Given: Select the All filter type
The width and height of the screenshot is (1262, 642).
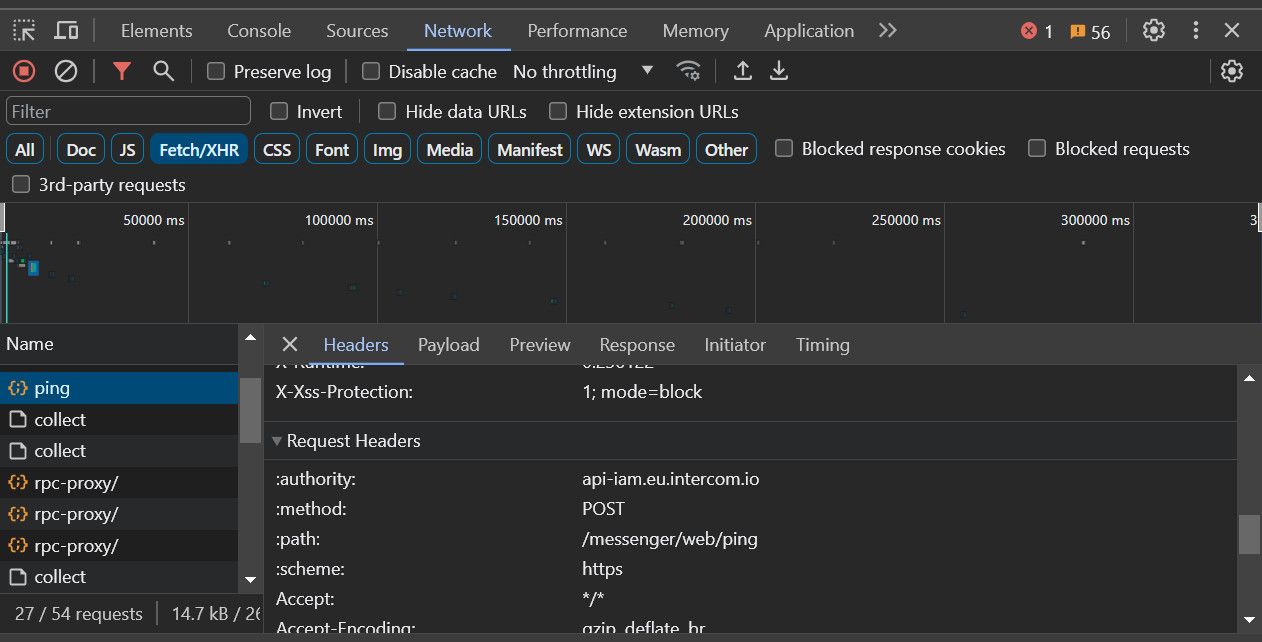Looking at the screenshot, I should 25,150.
